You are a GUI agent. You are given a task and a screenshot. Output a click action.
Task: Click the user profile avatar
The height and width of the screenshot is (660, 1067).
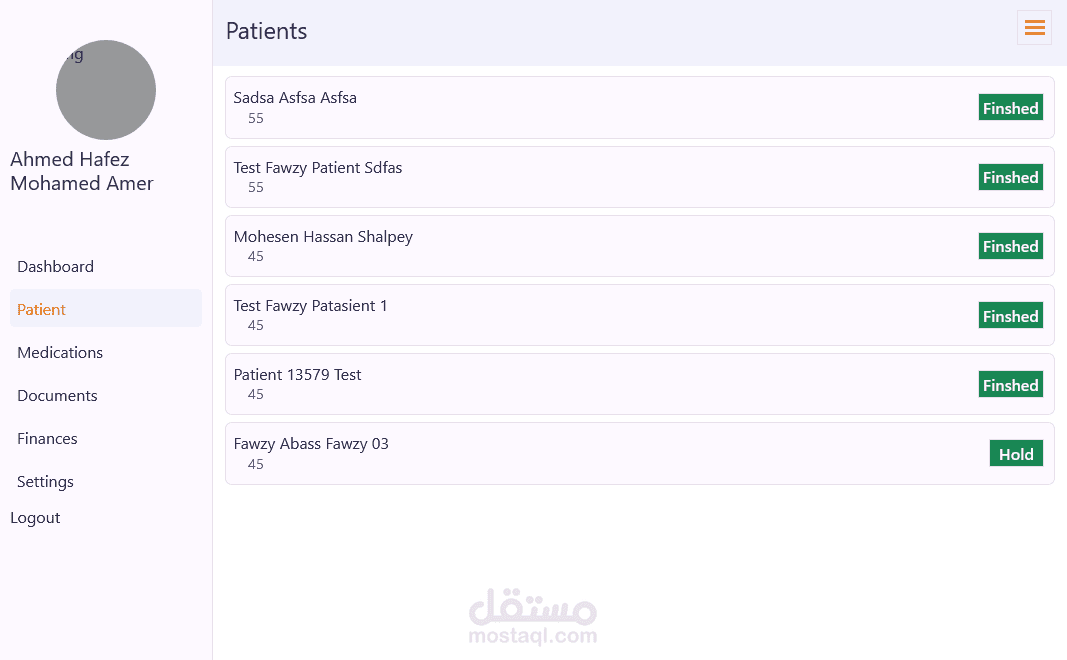point(106,90)
